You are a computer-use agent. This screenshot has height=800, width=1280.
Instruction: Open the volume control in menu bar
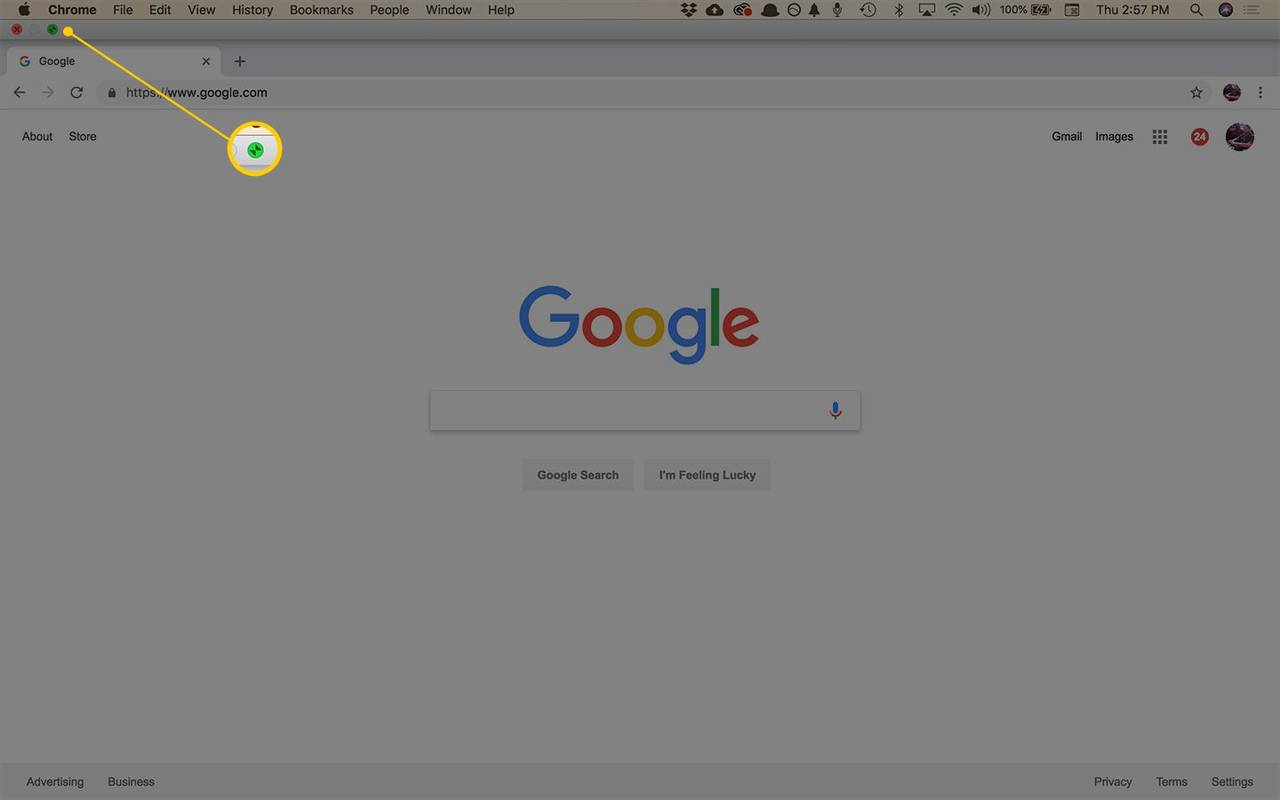(981, 10)
